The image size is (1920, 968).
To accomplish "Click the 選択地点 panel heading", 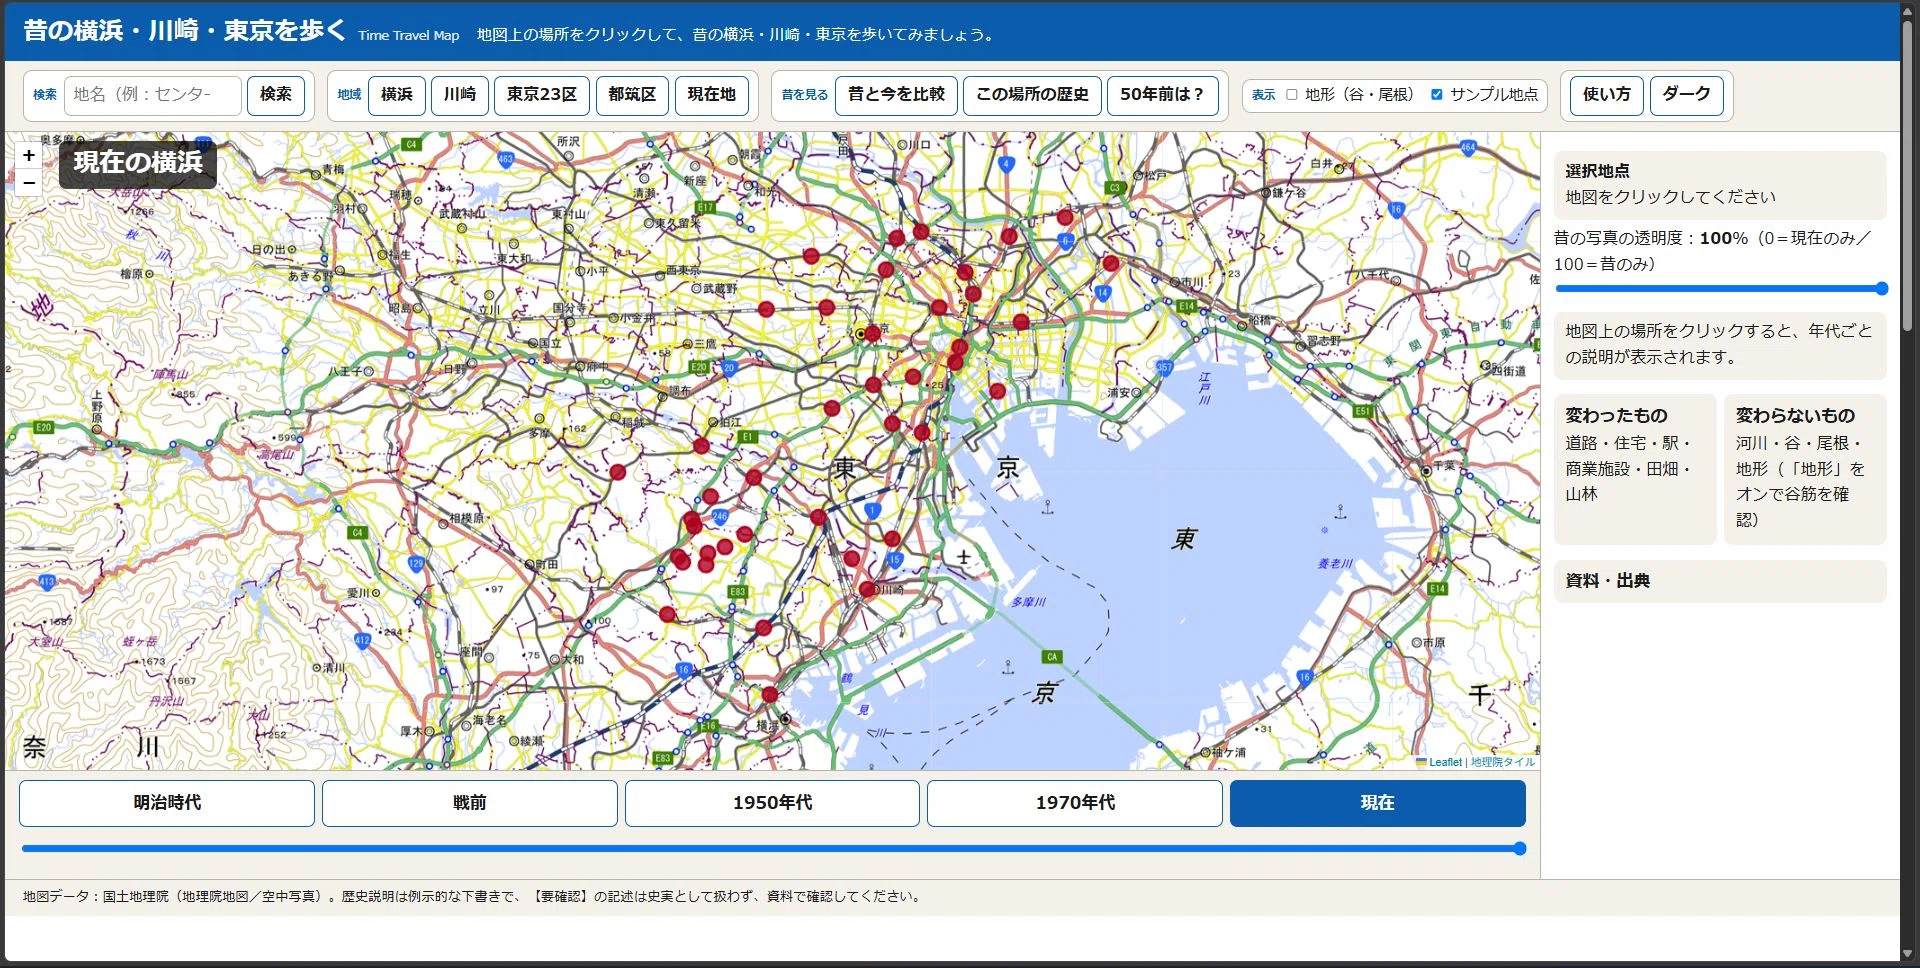I will click(x=1597, y=171).
